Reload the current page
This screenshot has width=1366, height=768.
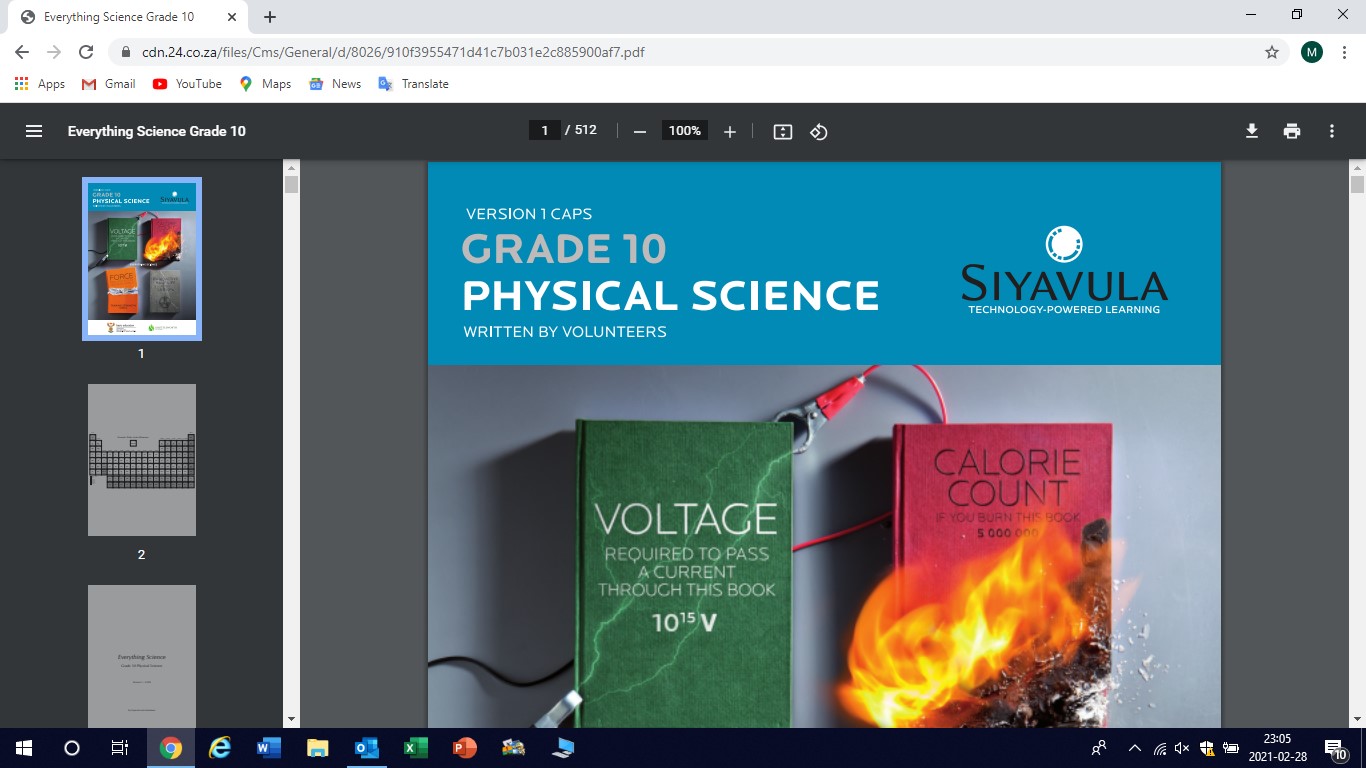pos(86,52)
